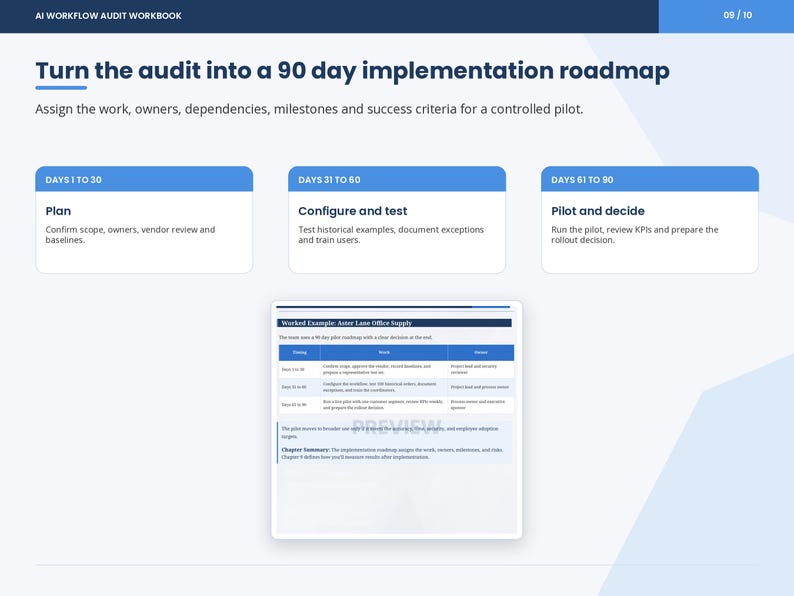This screenshot has width=794, height=596.
Task: Click the 'Owner' table column header
Action: (481, 352)
